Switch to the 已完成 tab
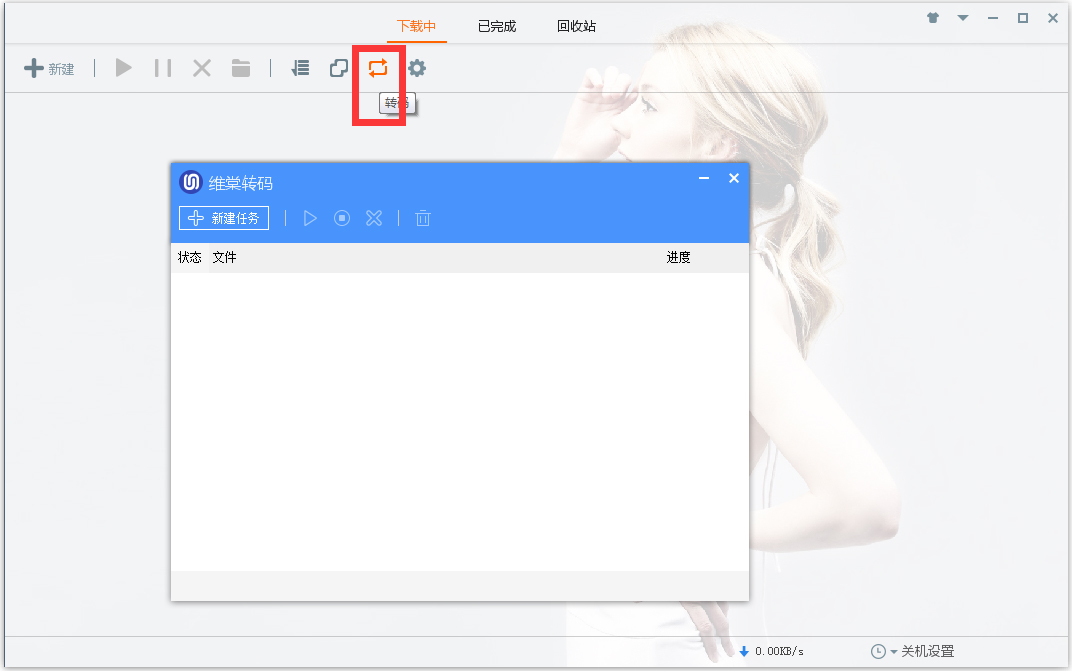Viewport: 1072px width, 671px height. click(497, 26)
